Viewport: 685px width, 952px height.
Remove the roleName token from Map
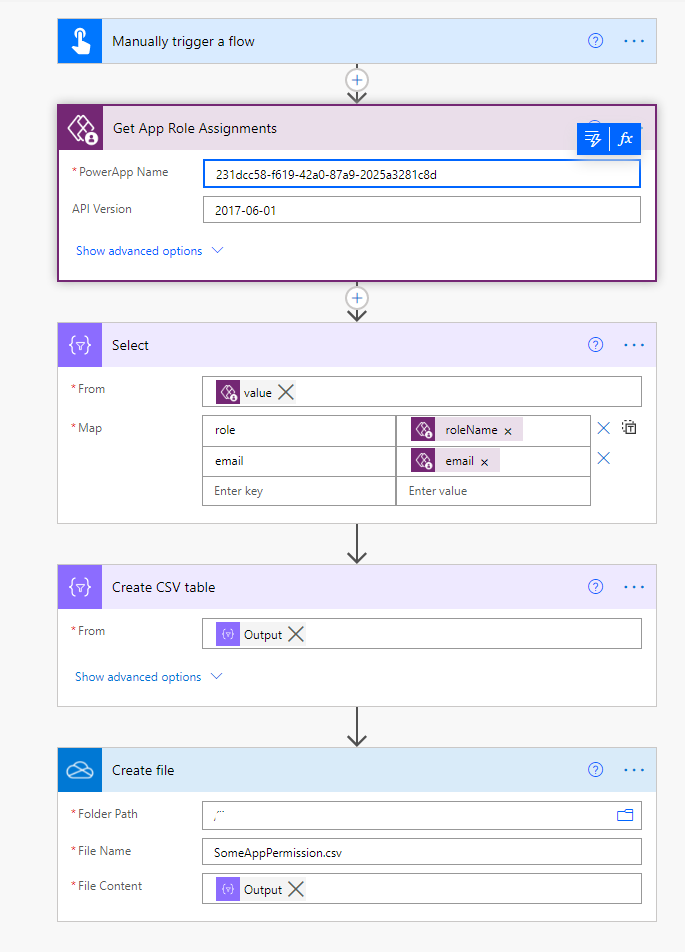[x=508, y=431]
